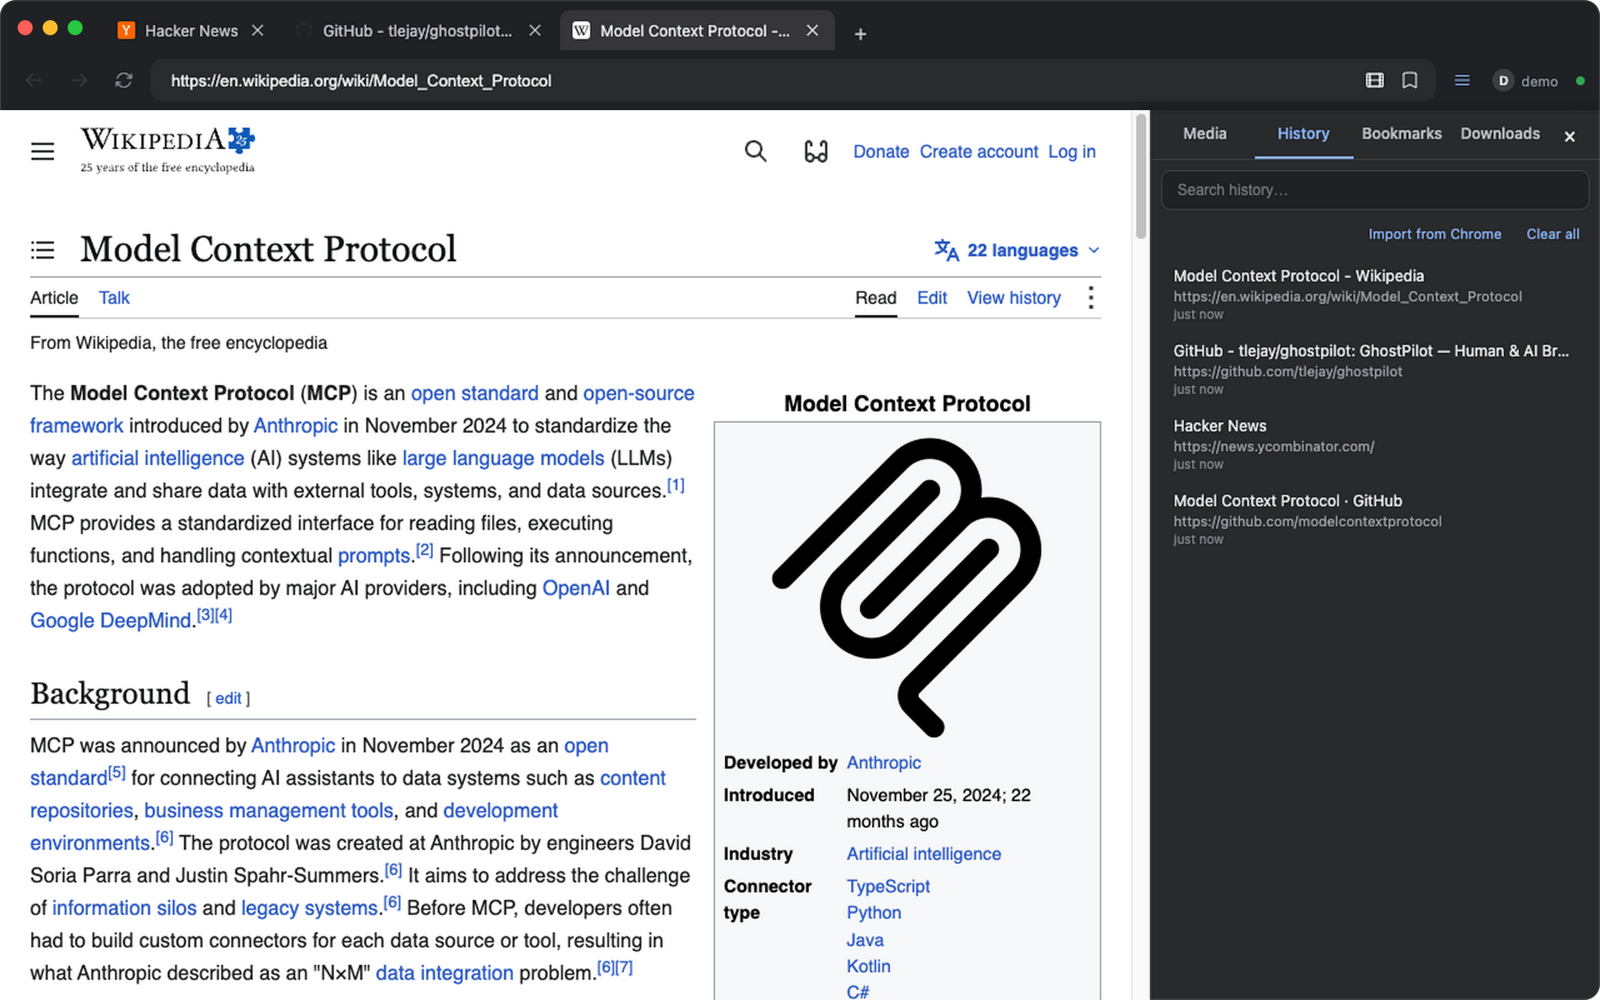This screenshot has width=1600, height=1000.
Task: Open a new tab with the plus button
Action: (860, 34)
